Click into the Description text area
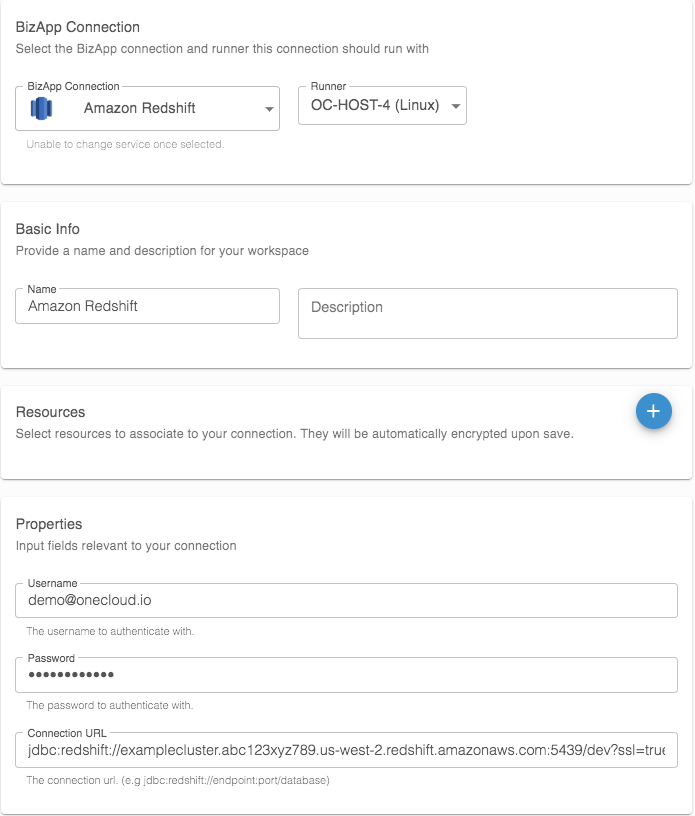Viewport: 695px width, 816px height. [x=488, y=313]
